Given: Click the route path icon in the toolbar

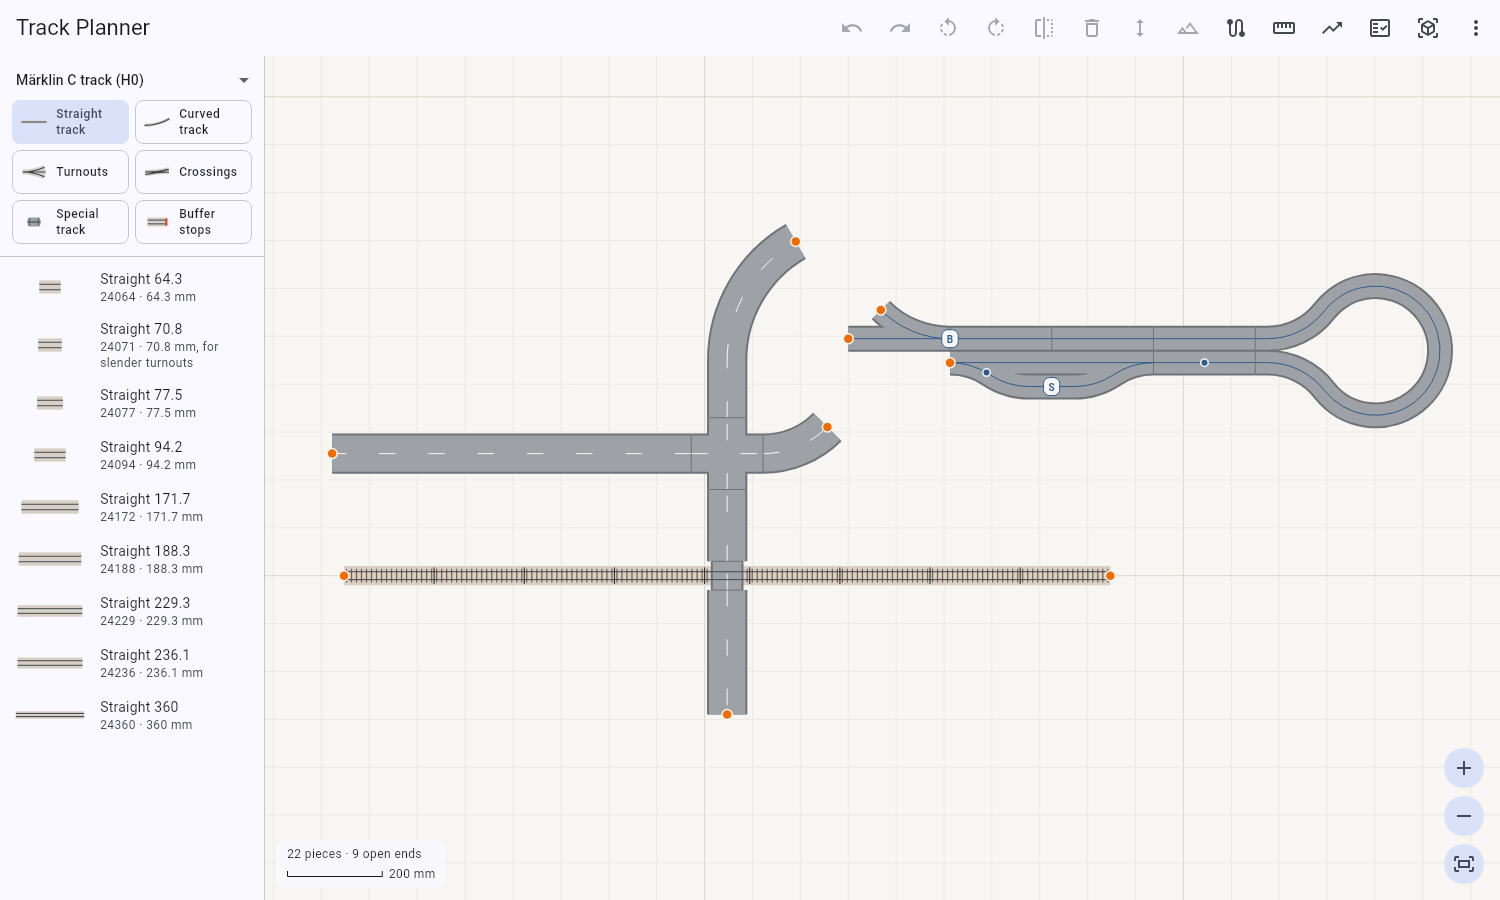Looking at the screenshot, I should tap(1236, 28).
